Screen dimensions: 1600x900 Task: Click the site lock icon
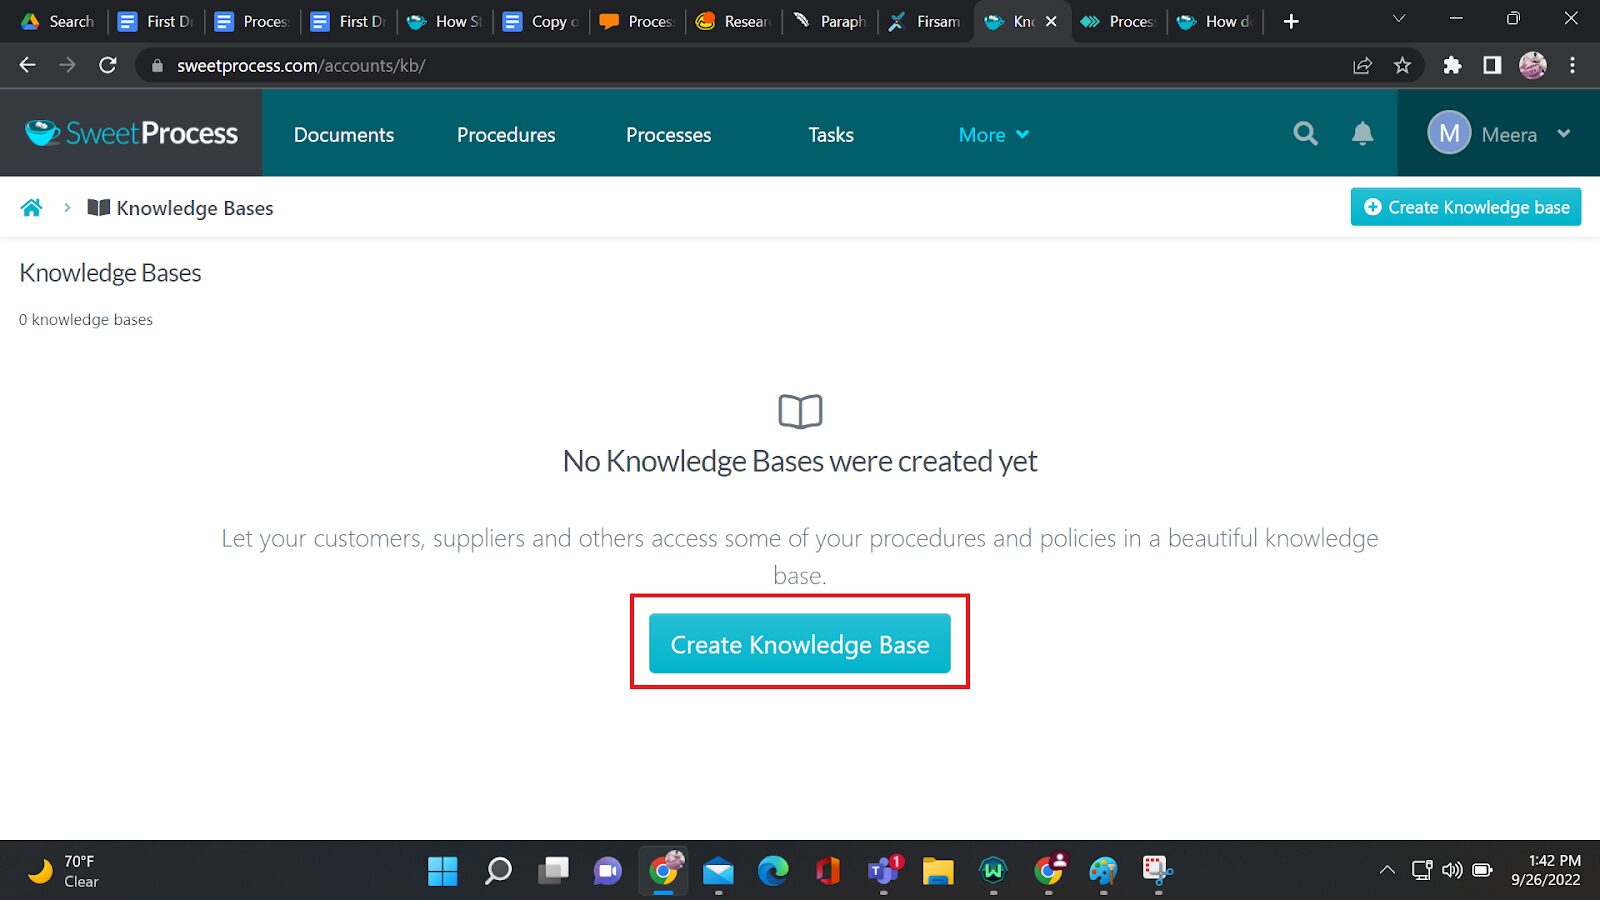157,65
